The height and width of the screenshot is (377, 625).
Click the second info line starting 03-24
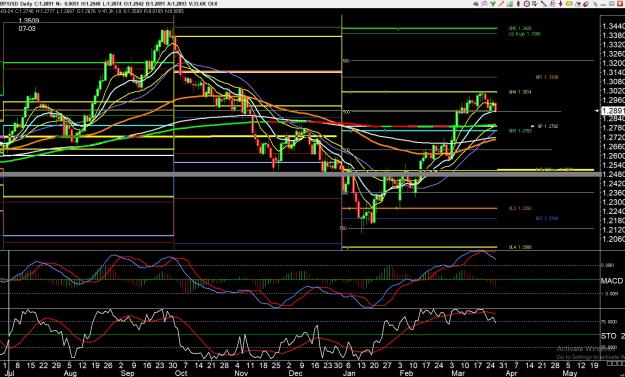pos(92,11)
